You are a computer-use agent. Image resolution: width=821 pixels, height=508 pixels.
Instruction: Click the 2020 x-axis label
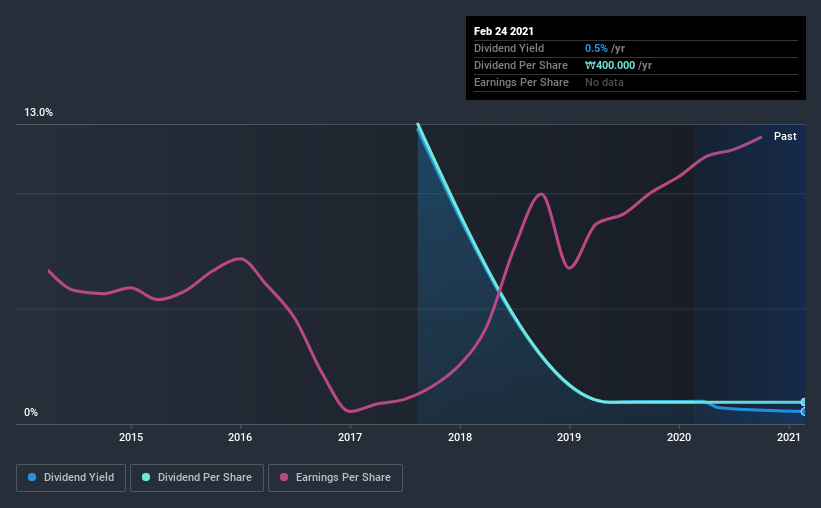coord(679,437)
